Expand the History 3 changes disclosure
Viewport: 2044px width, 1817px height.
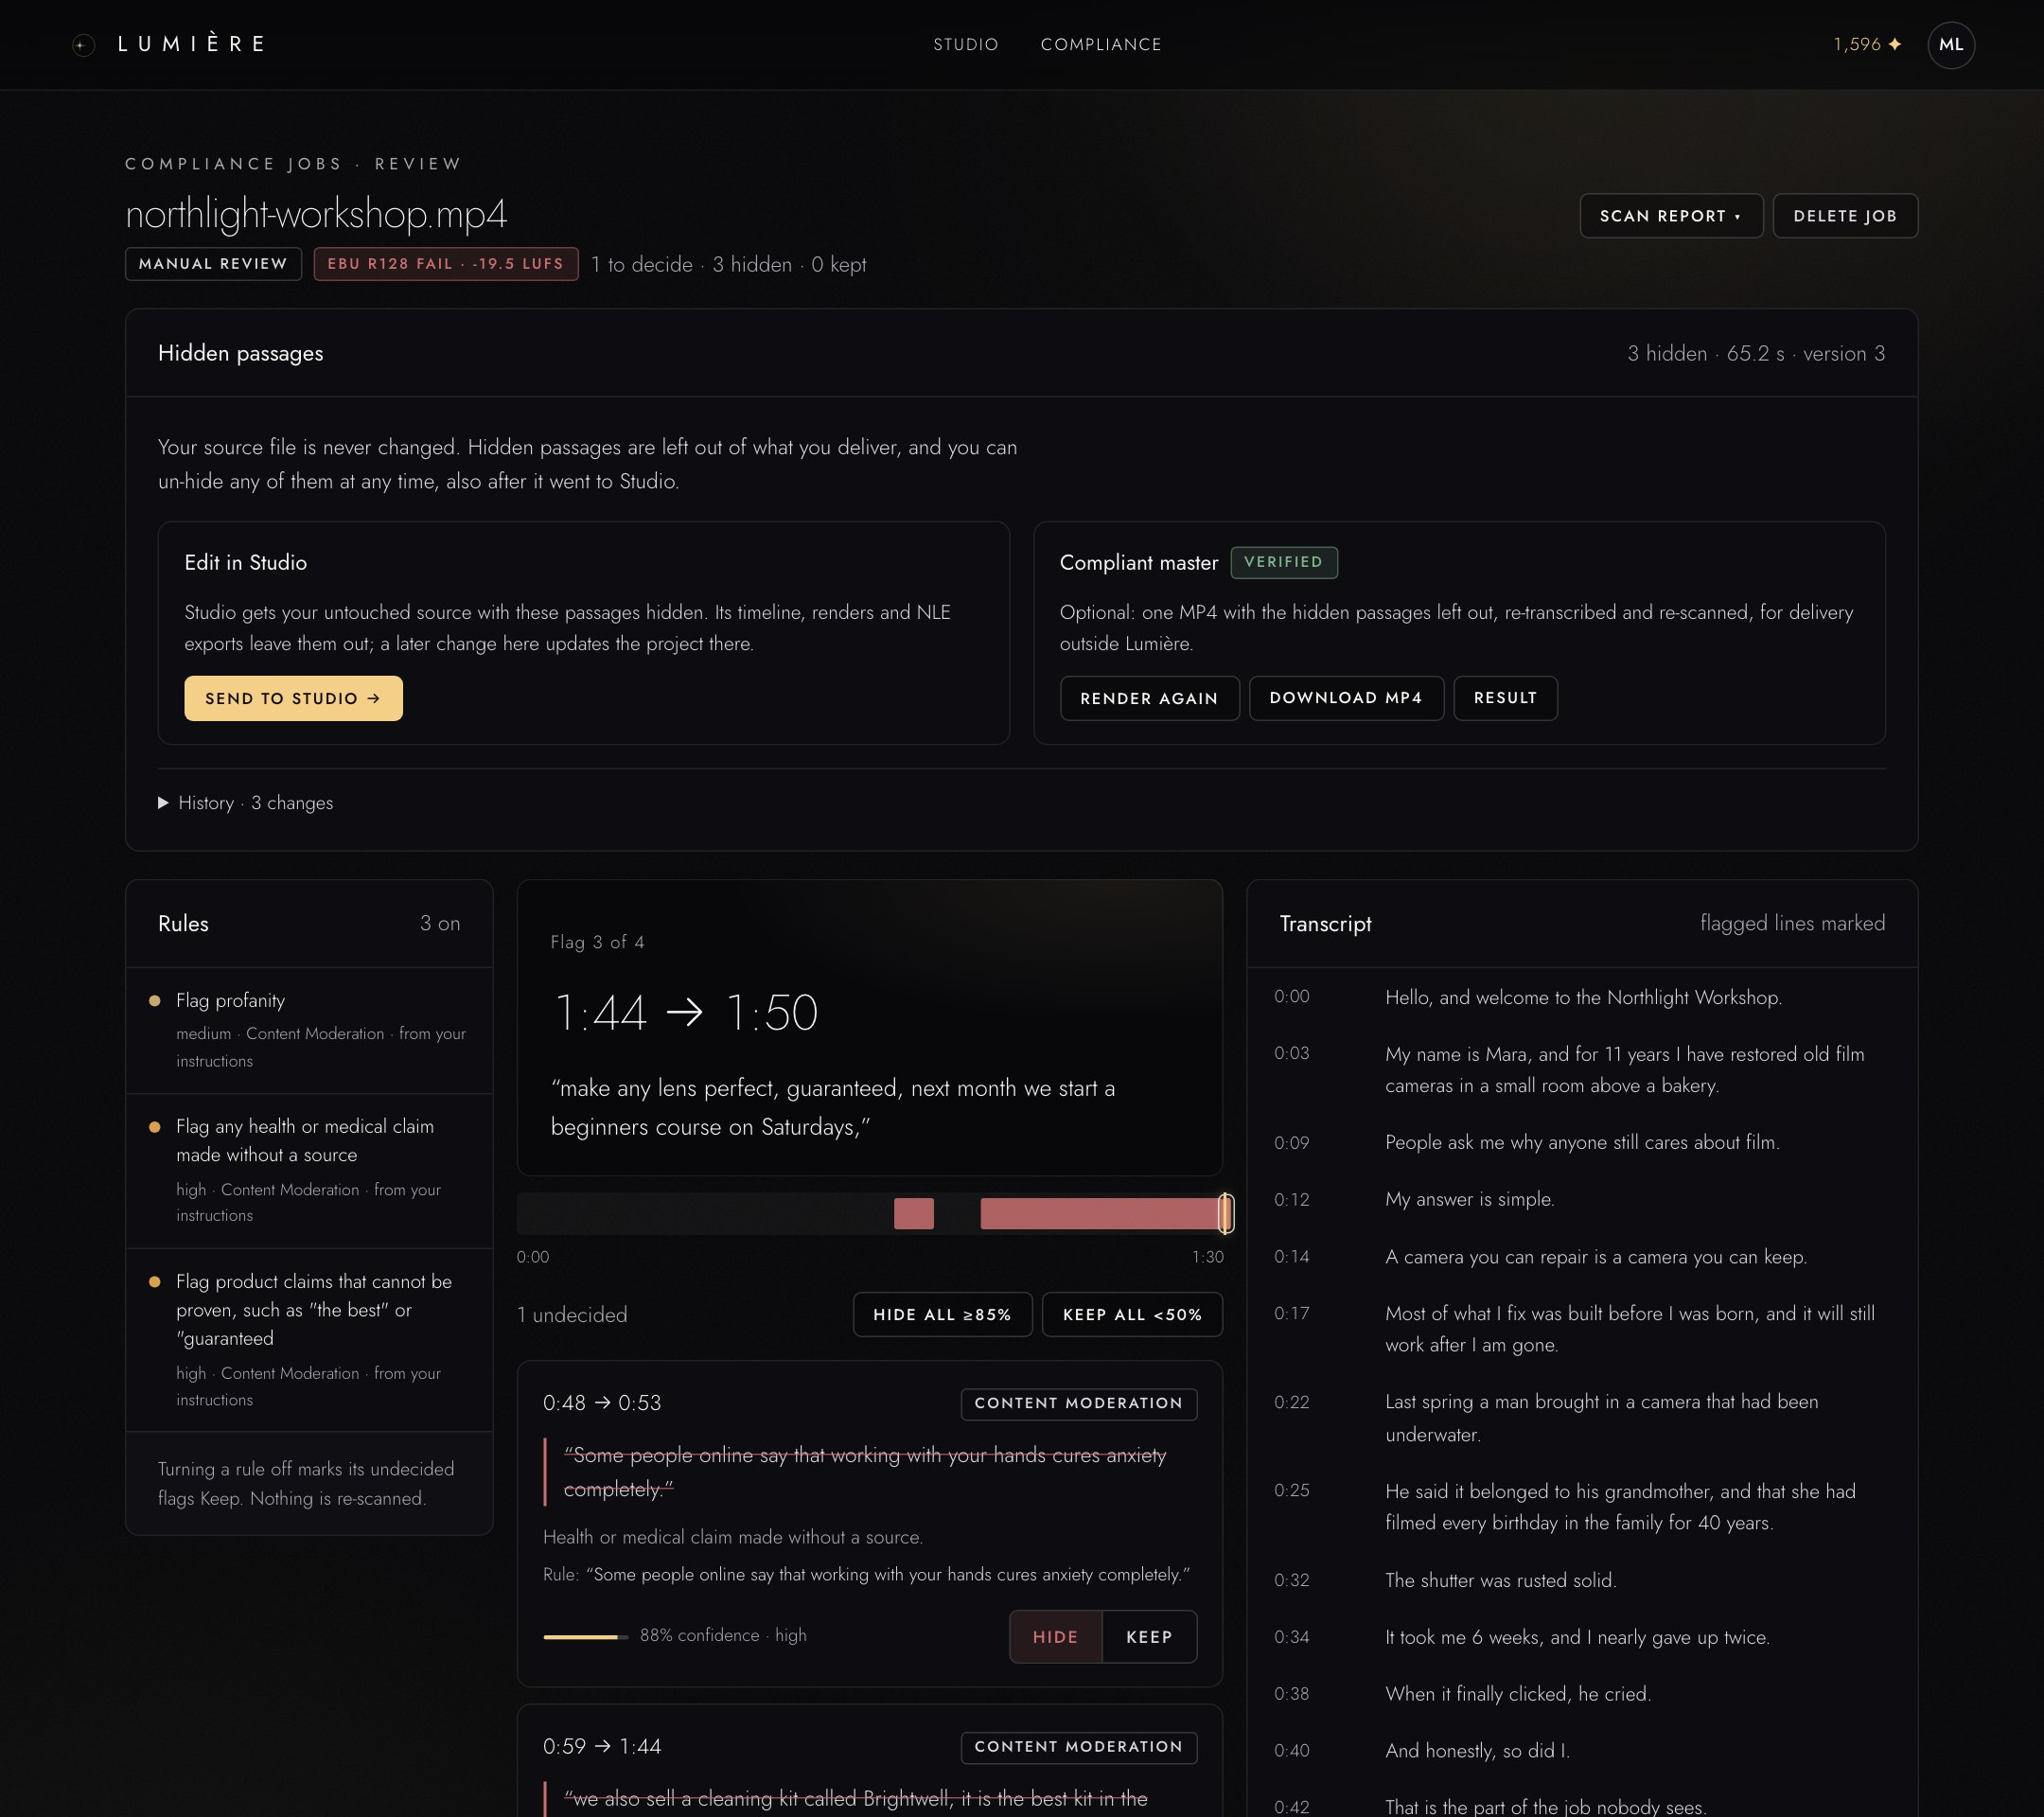[246, 803]
